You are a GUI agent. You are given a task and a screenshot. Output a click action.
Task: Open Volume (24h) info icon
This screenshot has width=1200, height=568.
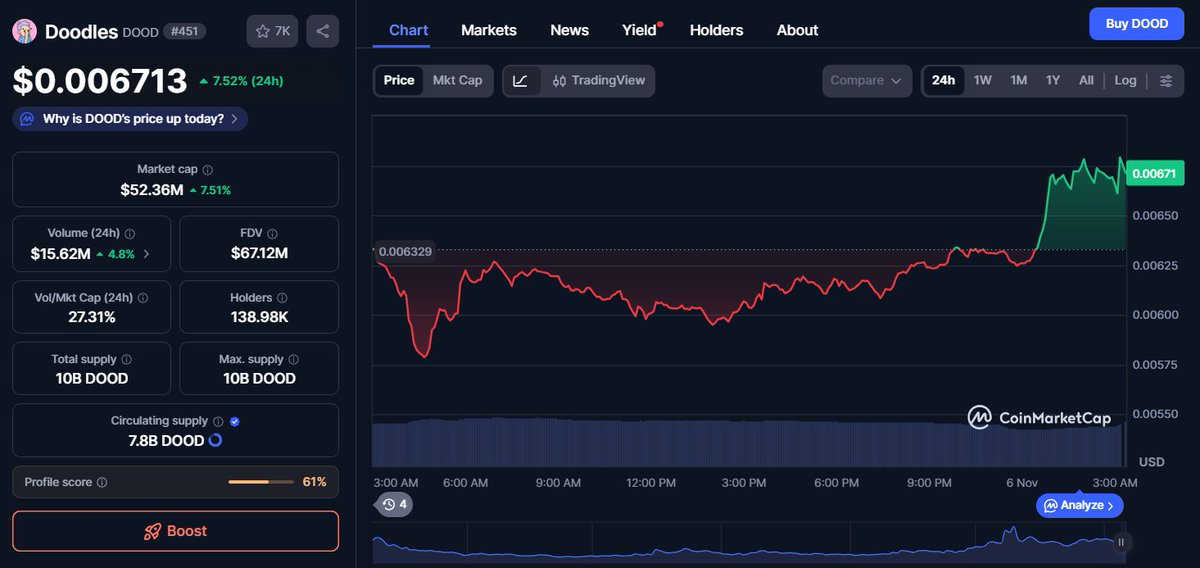pyautogui.click(x=130, y=233)
